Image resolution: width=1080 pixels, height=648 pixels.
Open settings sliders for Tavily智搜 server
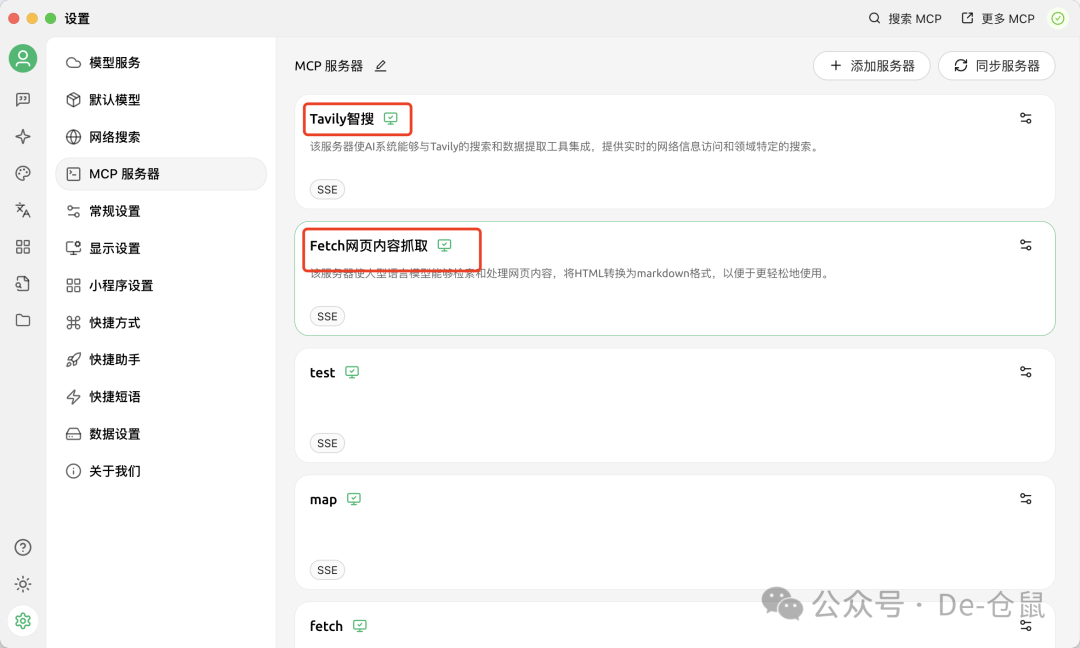pyautogui.click(x=1025, y=118)
